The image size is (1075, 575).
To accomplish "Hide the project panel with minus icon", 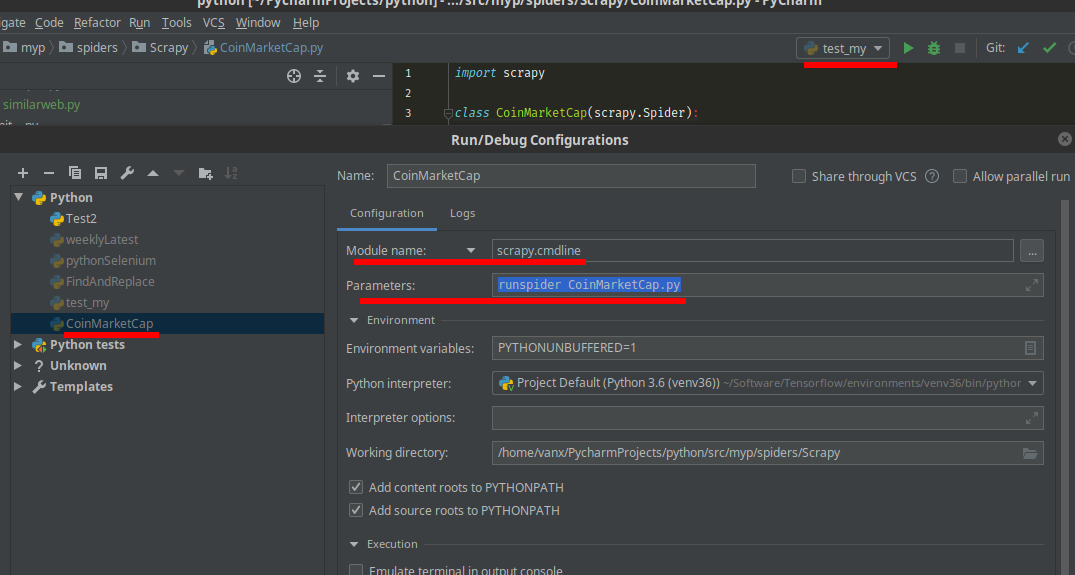I will 378,76.
